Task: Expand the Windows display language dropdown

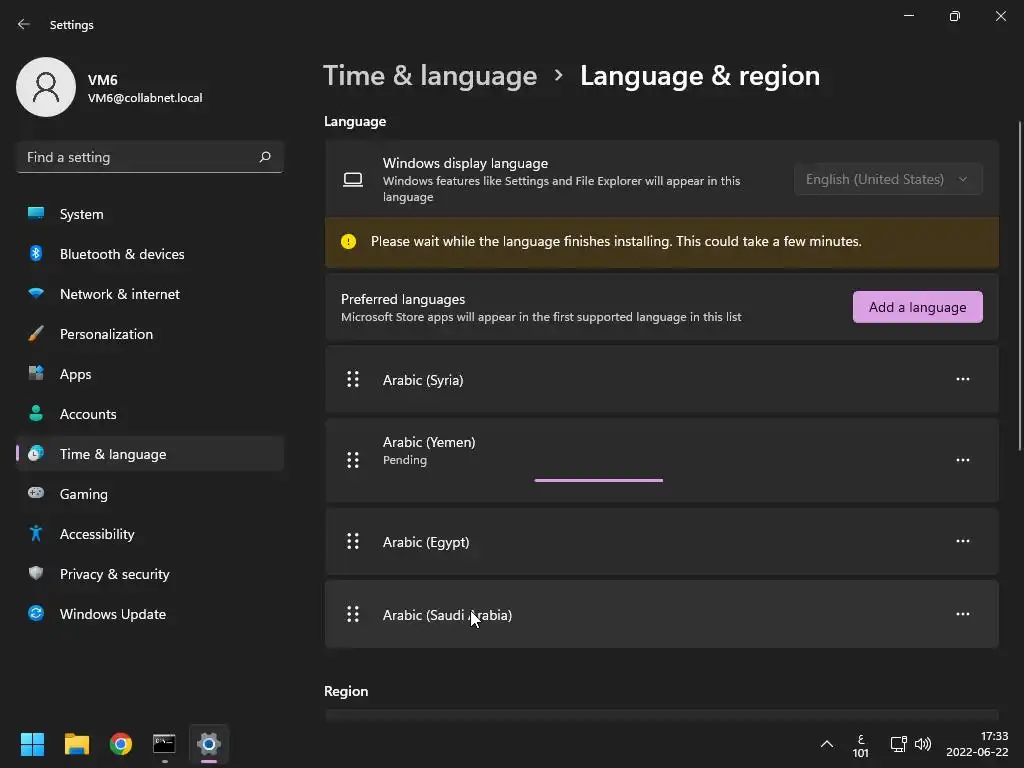Action: 887,179
